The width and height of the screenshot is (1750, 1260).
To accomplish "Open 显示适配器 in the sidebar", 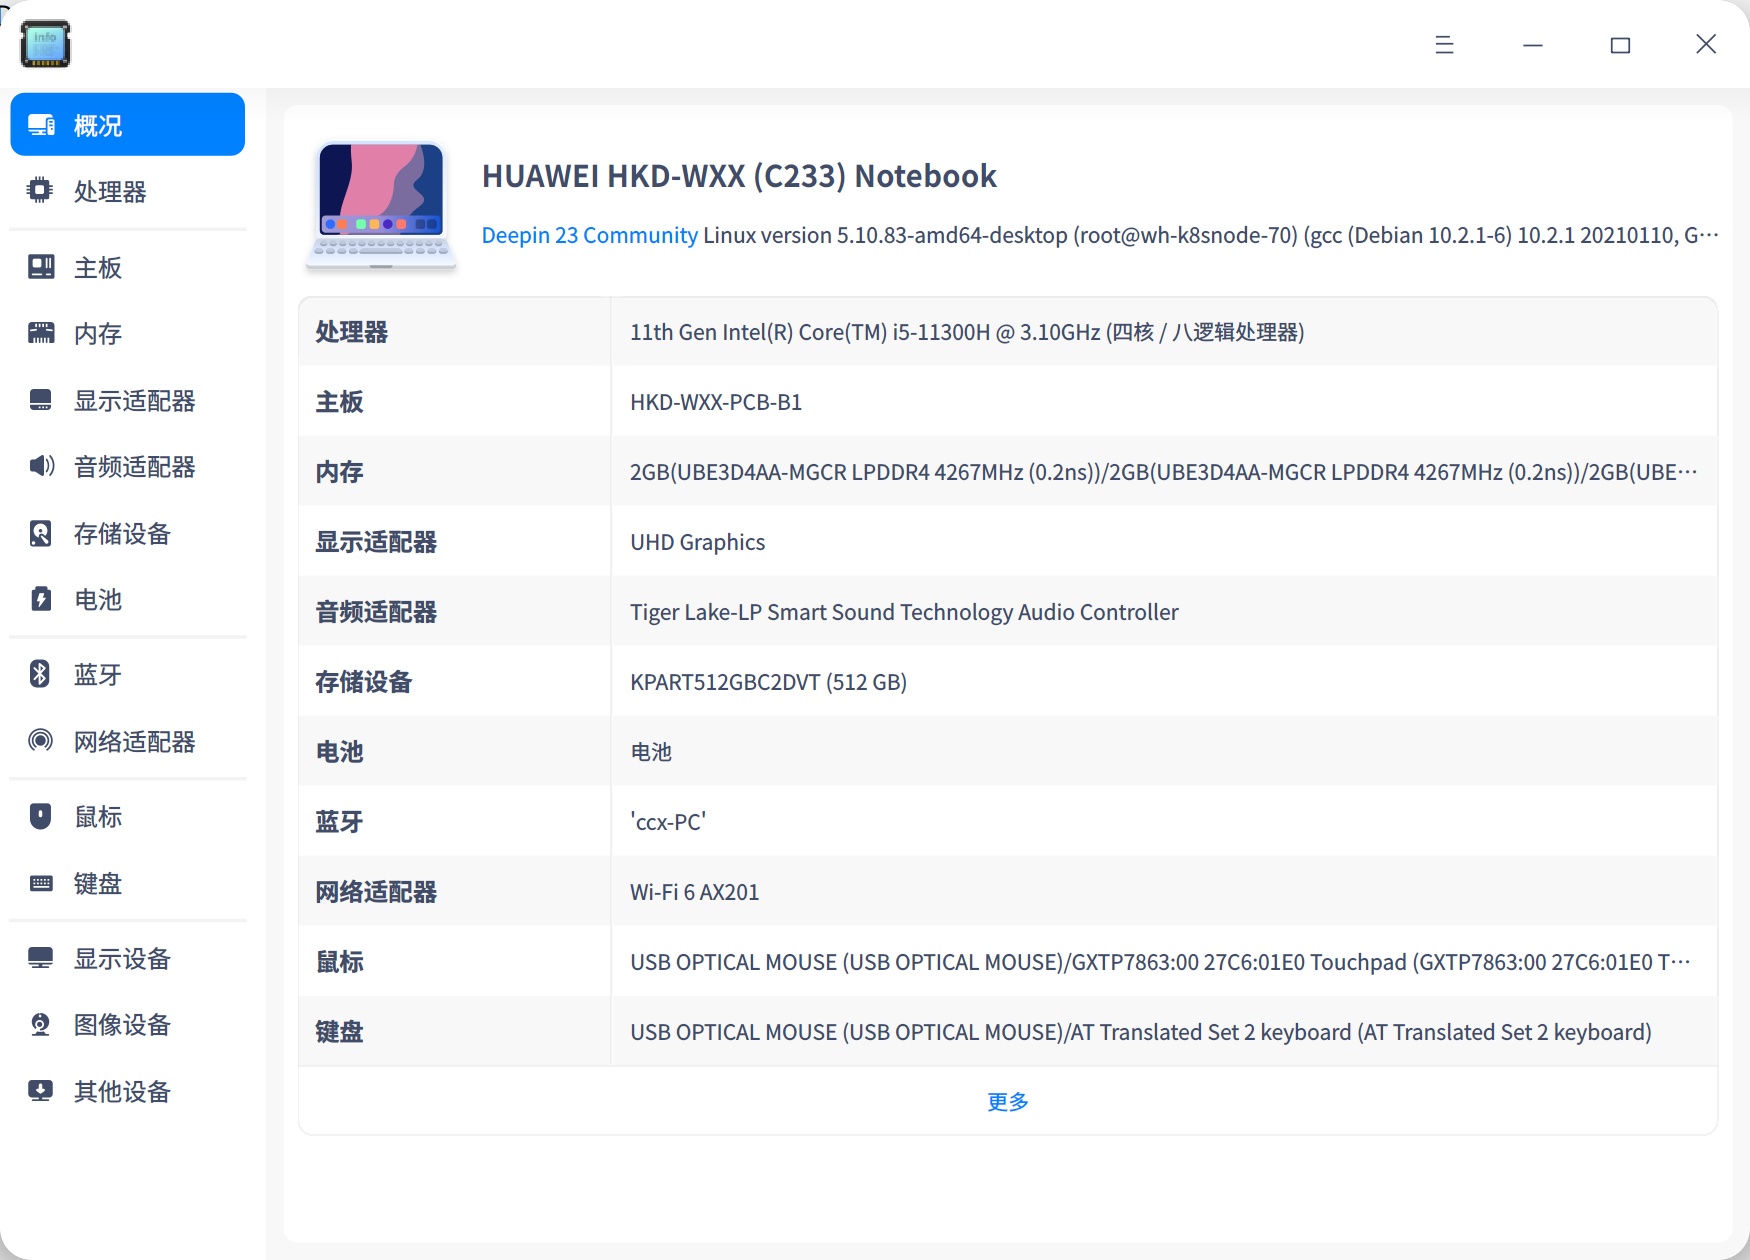I will point(128,400).
